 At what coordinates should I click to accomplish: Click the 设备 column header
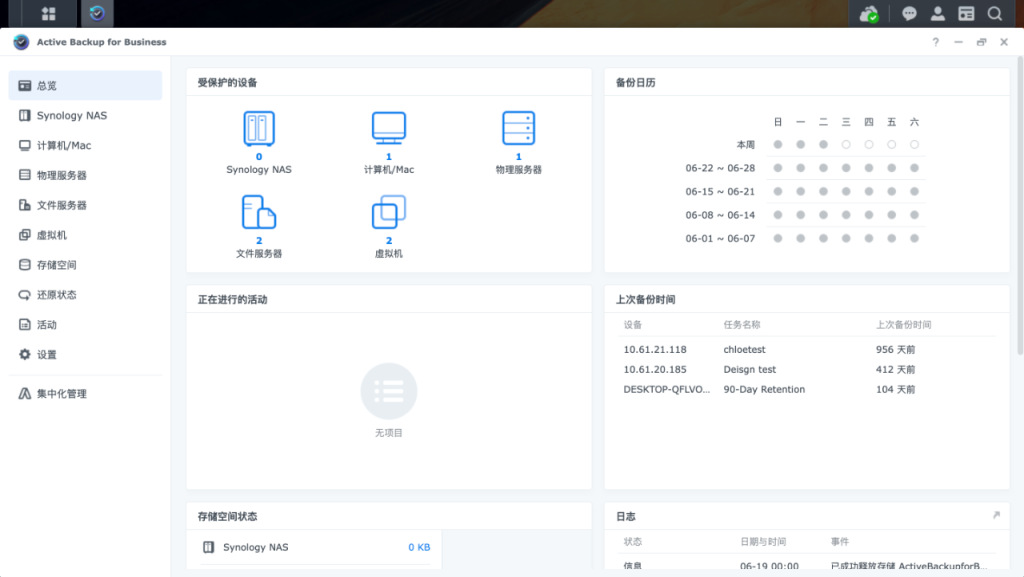tap(633, 324)
